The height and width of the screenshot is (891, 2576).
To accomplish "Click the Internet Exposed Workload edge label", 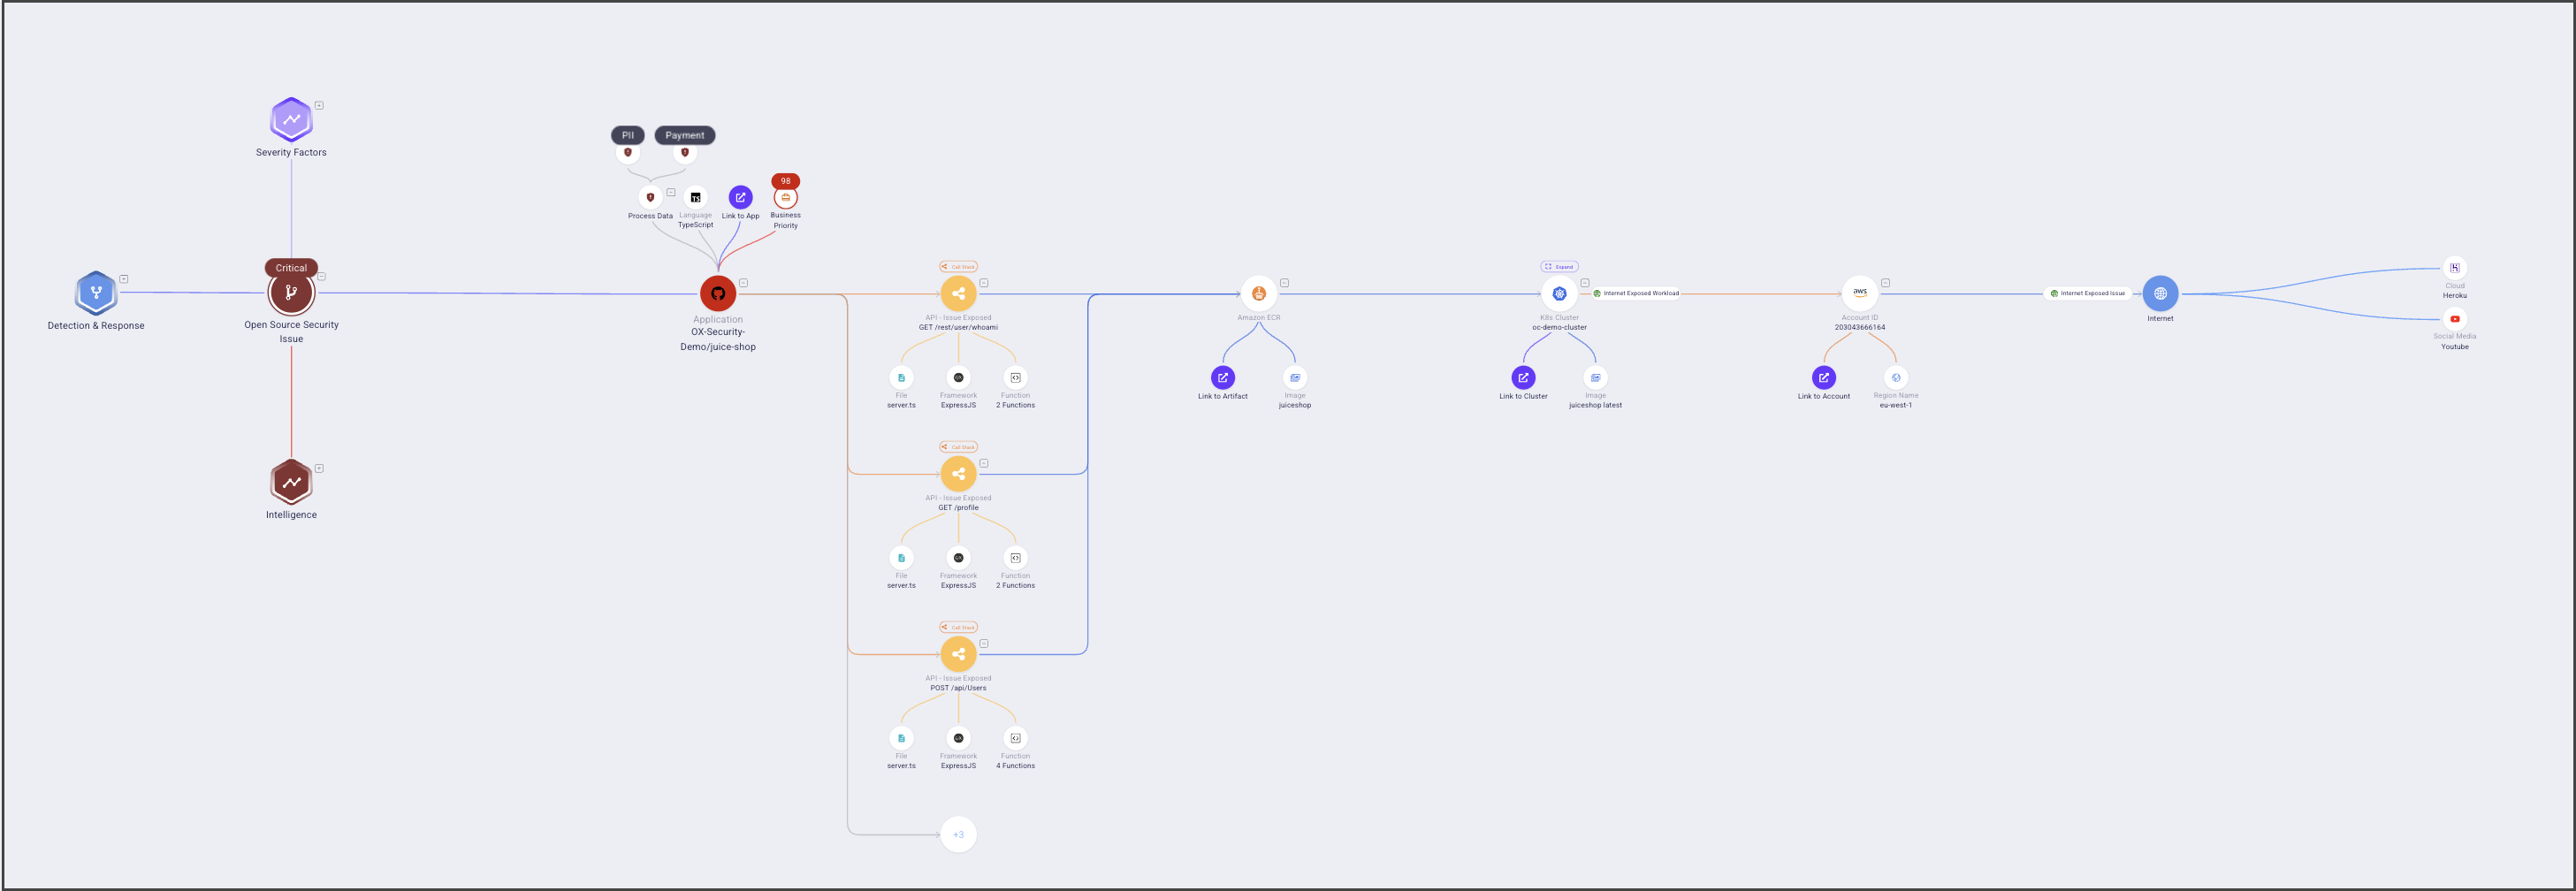I will click(1636, 294).
